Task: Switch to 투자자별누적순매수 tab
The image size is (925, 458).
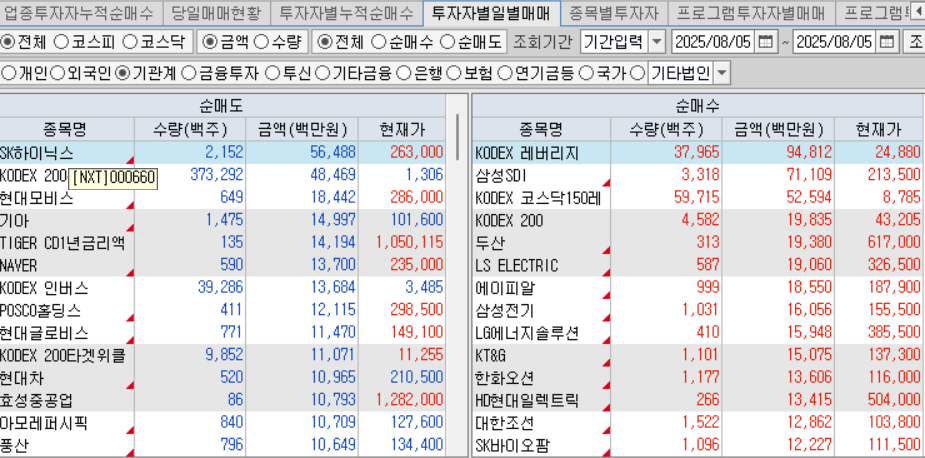Action: pos(347,12)
